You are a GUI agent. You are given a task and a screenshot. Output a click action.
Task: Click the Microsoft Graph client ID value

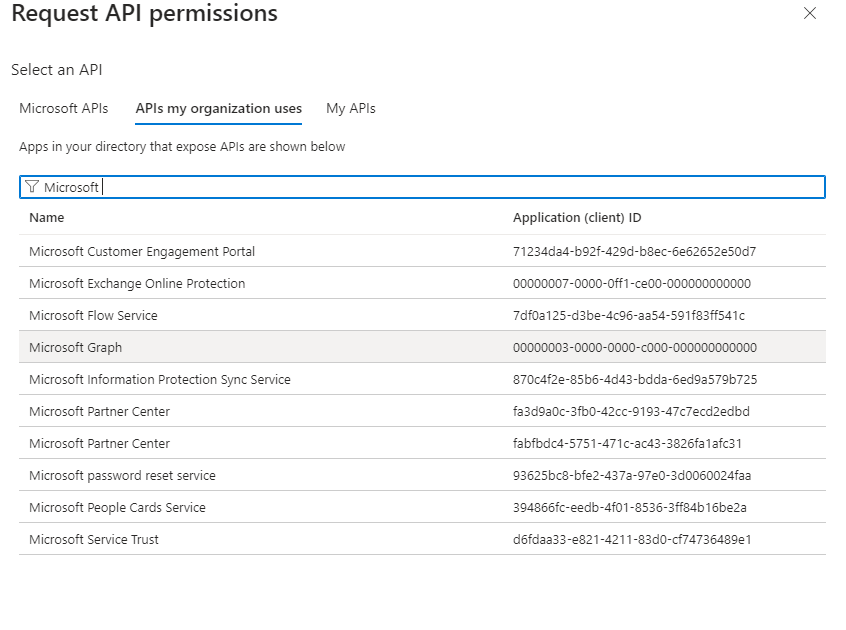coord(634,347)
